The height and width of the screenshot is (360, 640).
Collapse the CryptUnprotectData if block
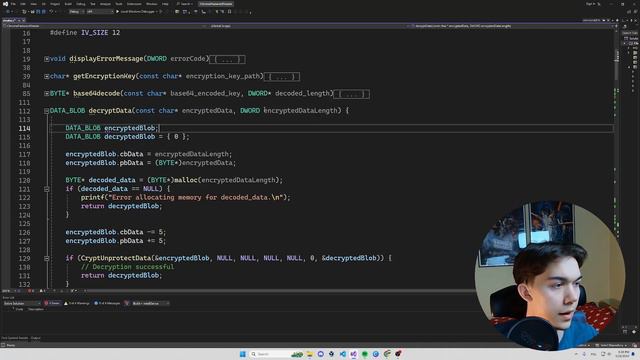click(47, 258)
